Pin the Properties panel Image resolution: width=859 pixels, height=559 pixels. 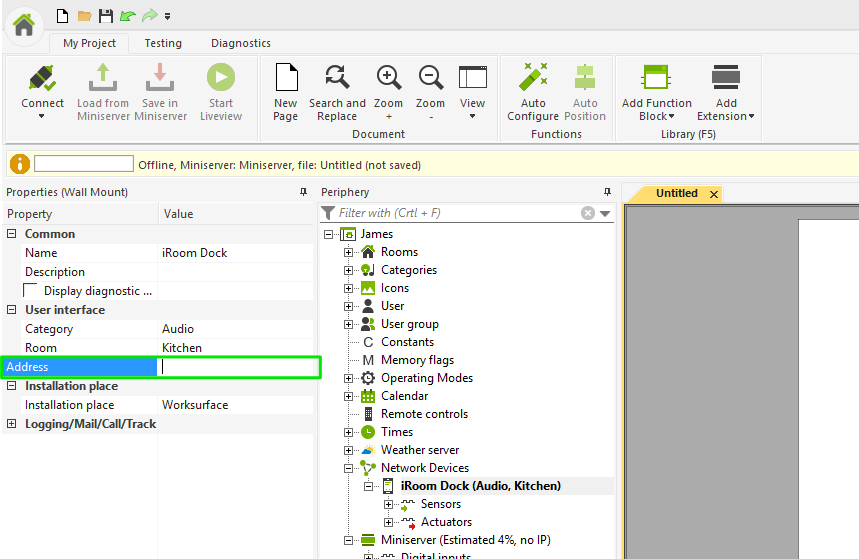(303, 191)
